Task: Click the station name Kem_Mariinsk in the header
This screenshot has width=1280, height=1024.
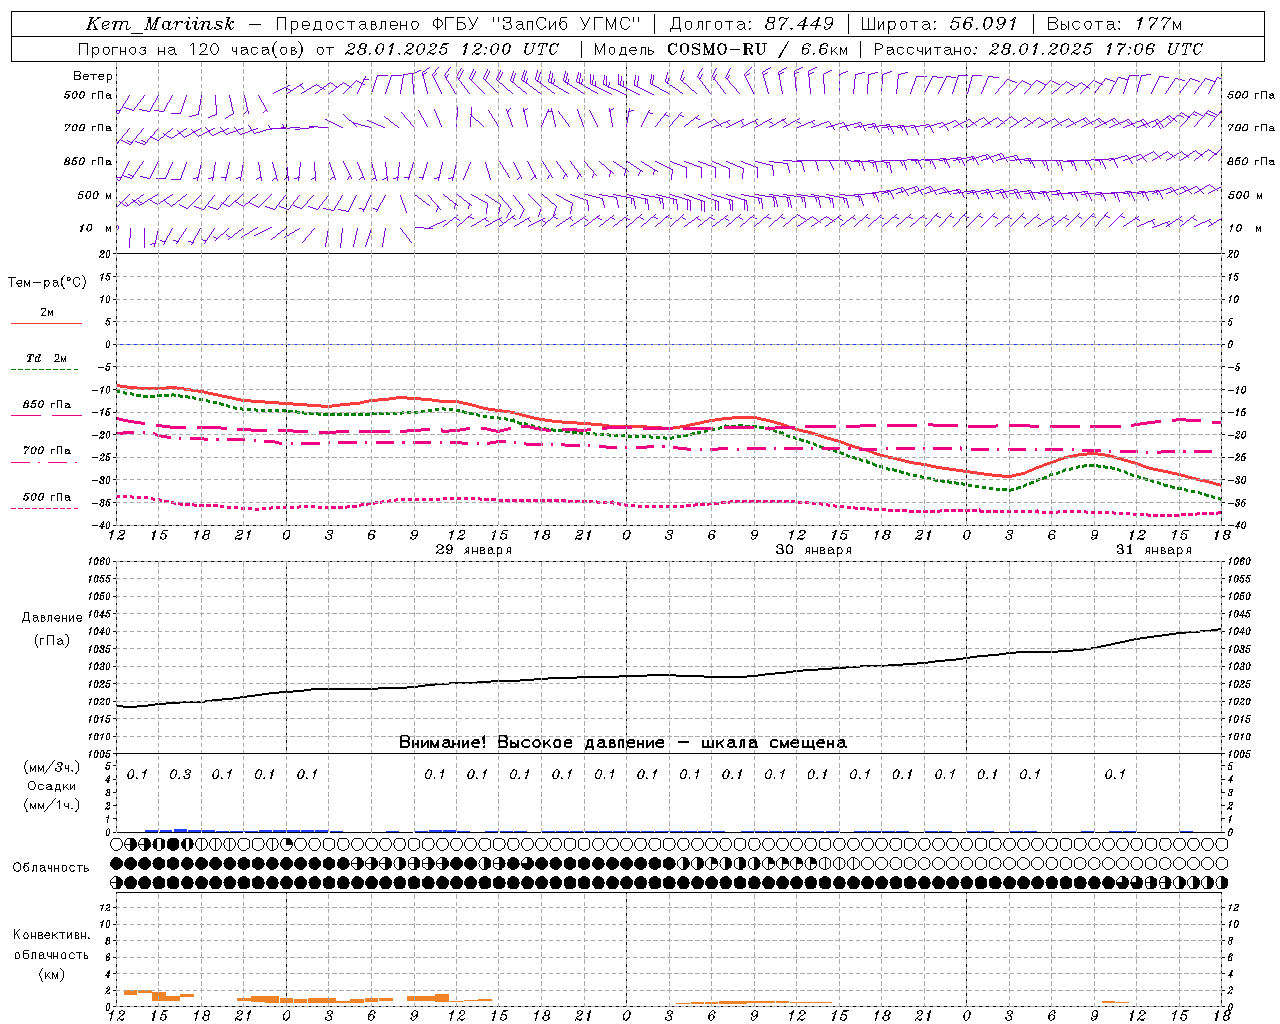Action: (x=160, y=24)
